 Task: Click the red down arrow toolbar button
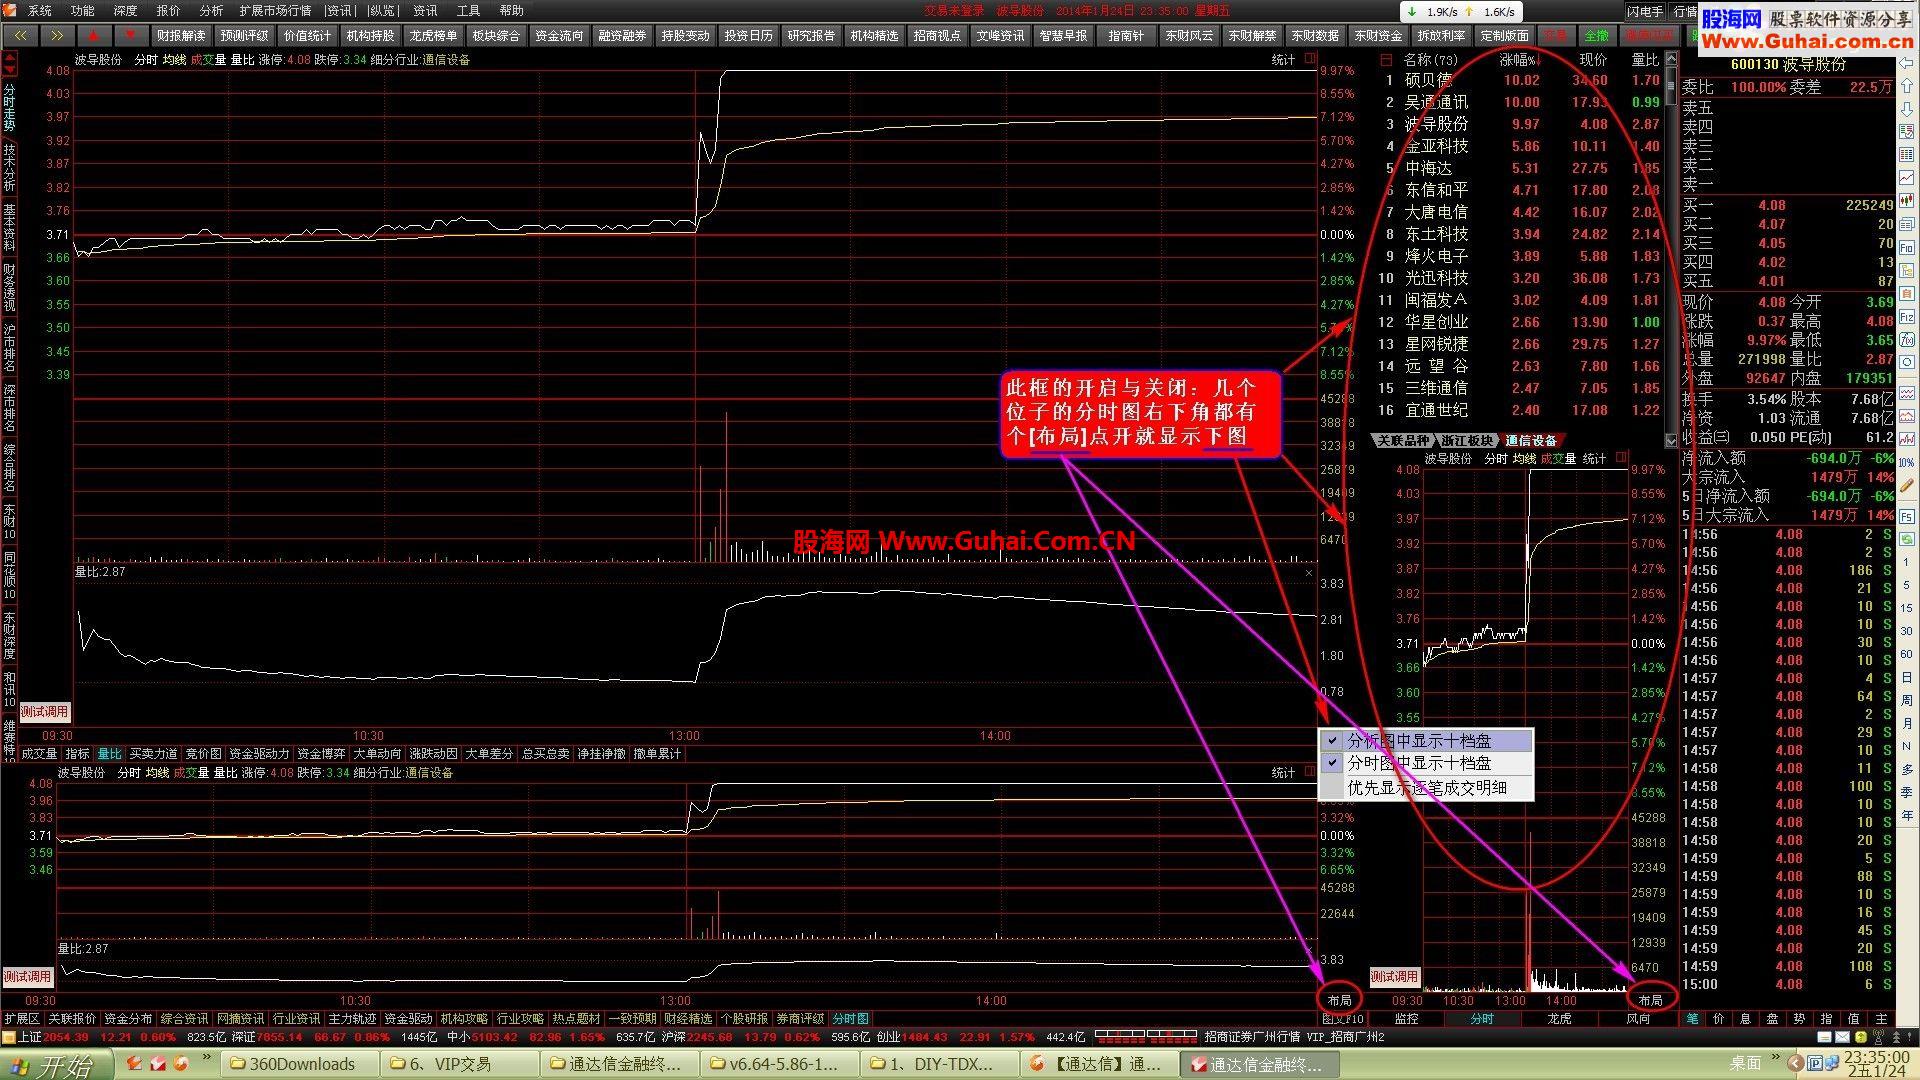pyautogui.click(x=130, y=35)
